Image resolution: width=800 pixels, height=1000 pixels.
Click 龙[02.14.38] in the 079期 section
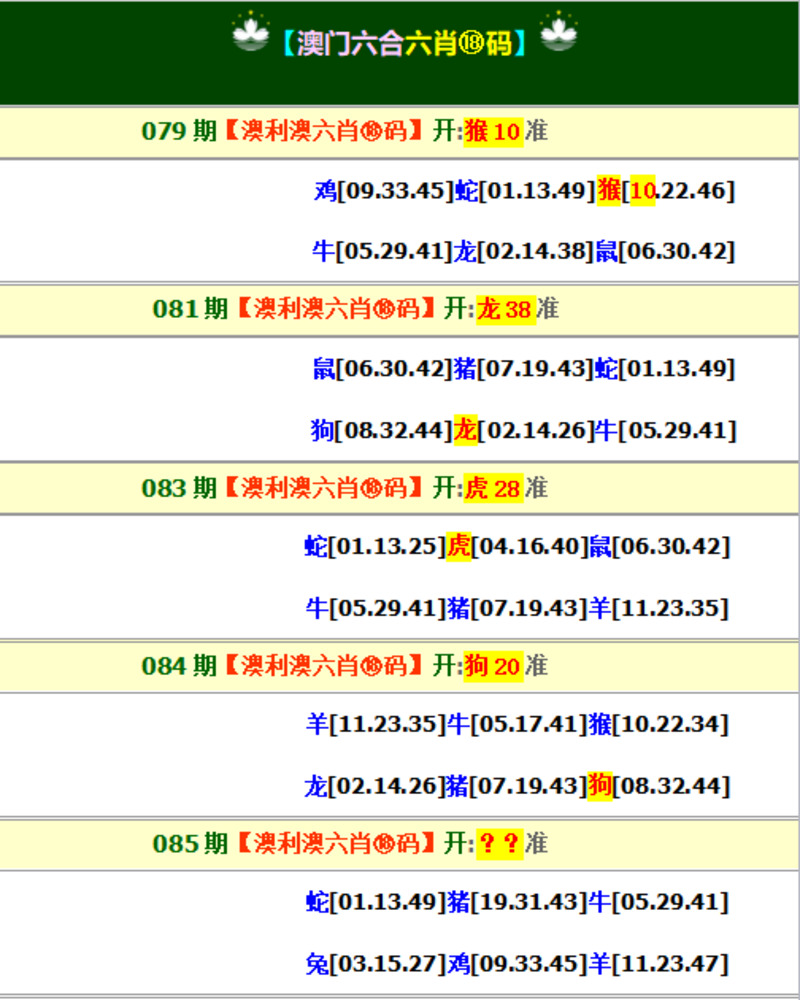[524, 251]
